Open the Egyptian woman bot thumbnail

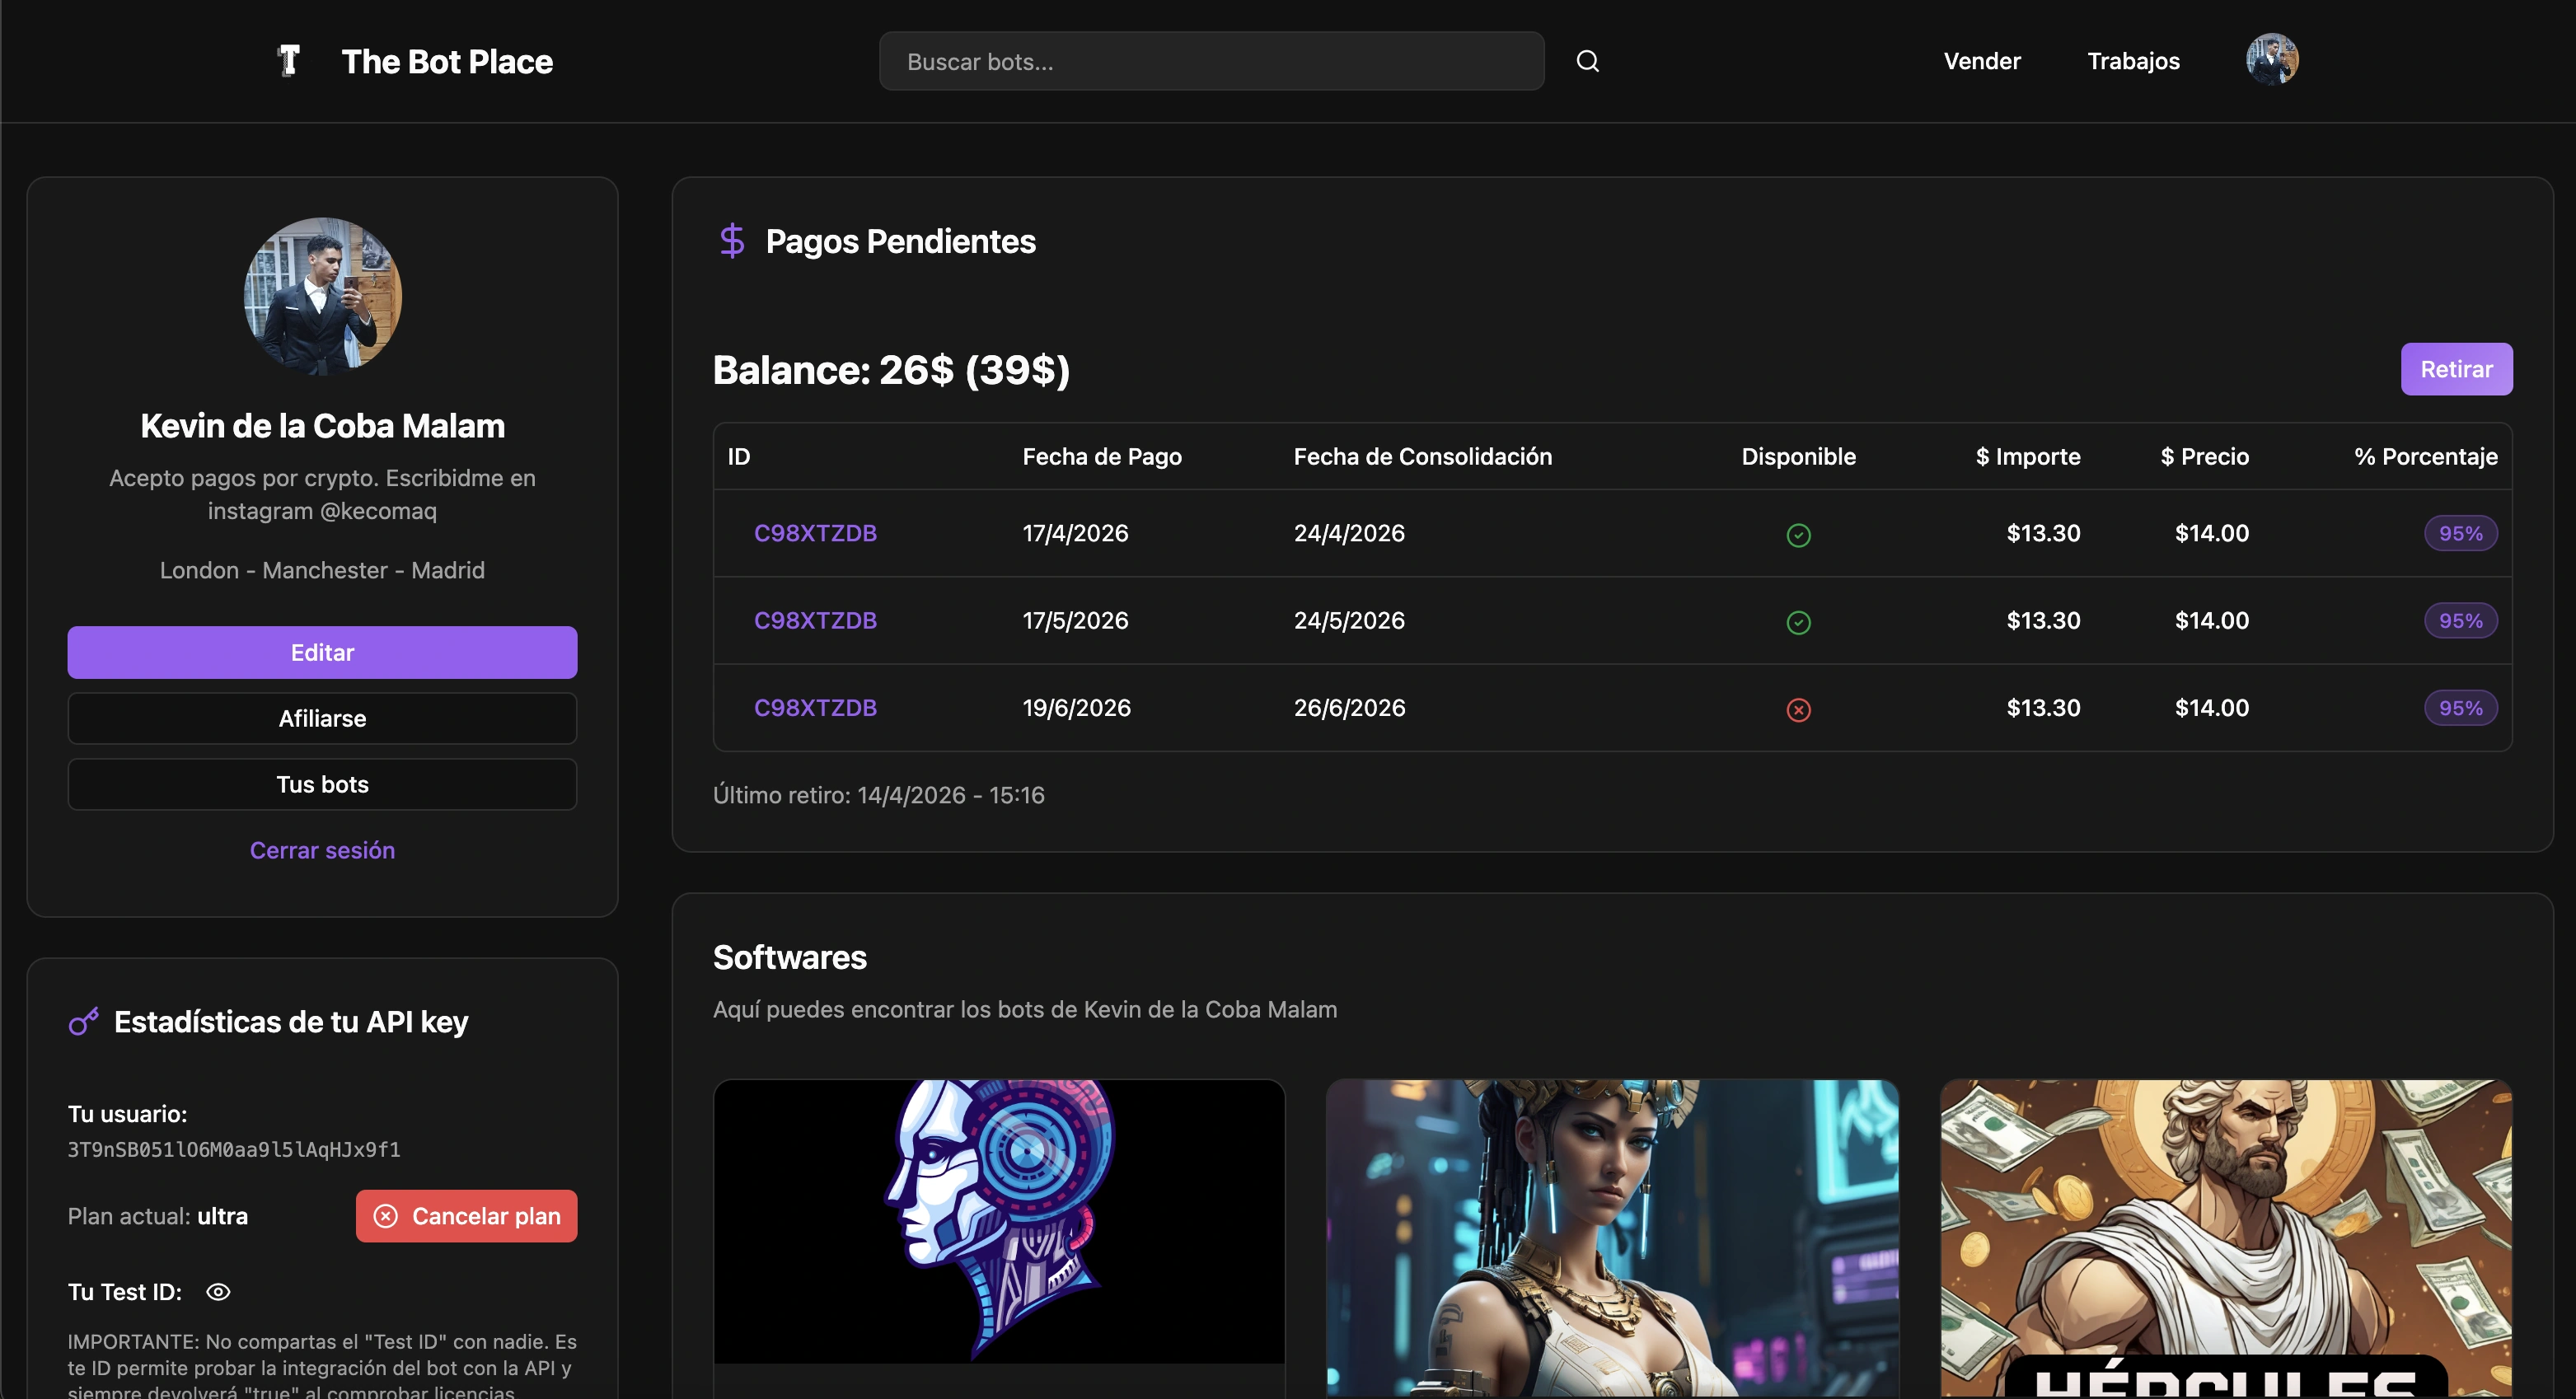1612,1238
